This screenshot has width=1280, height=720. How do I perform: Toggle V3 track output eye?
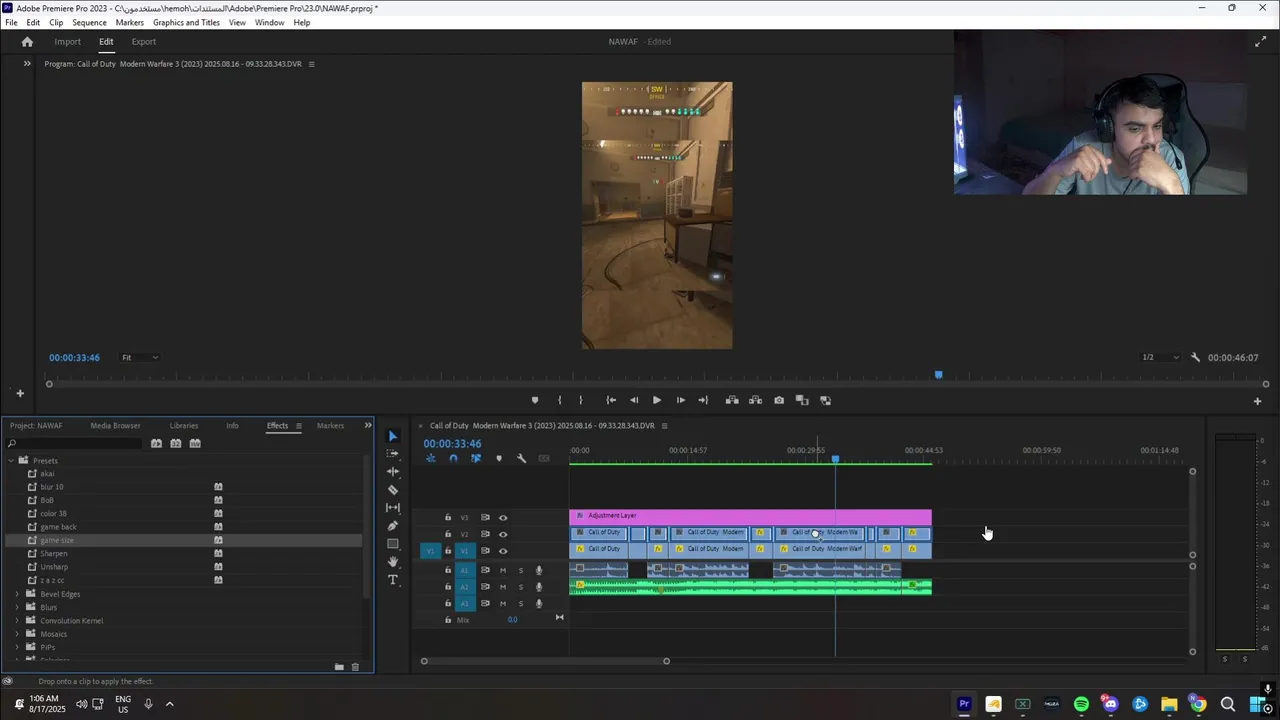[503, 517]
